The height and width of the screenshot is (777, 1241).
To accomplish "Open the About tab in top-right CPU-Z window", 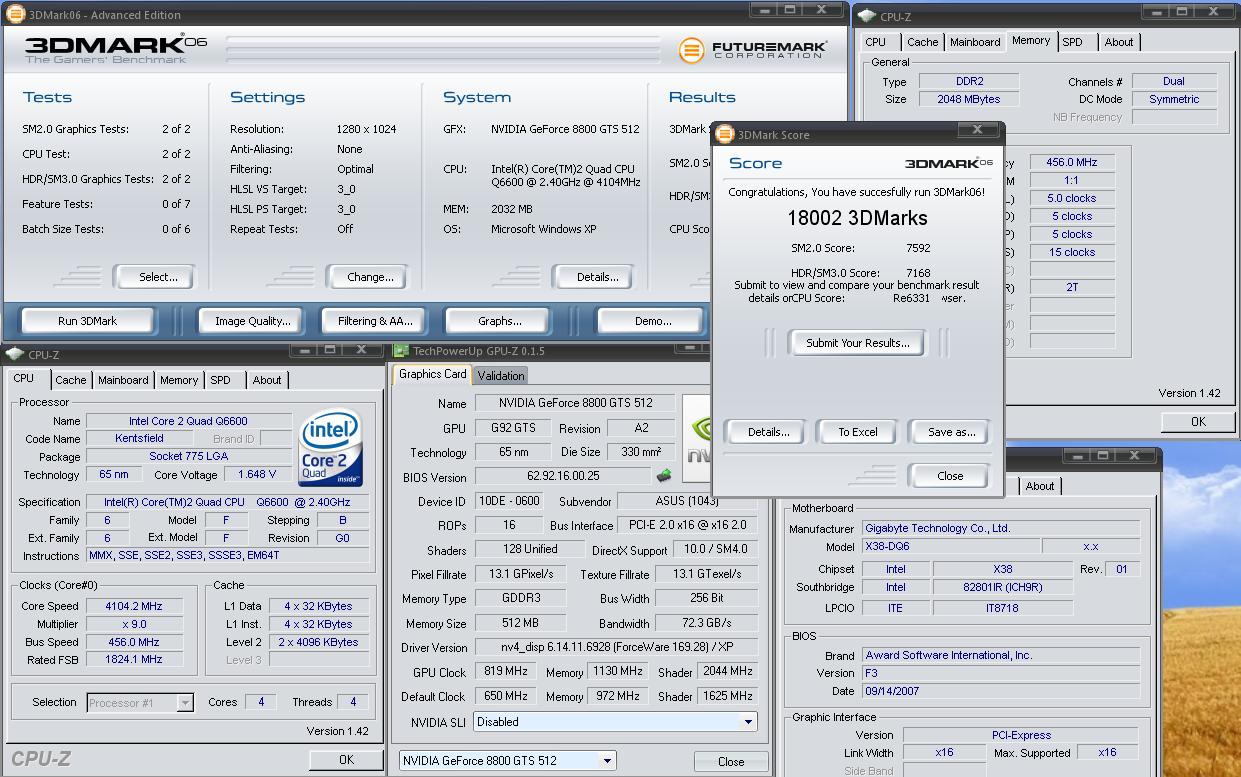I will click(x=1119, y=42).
